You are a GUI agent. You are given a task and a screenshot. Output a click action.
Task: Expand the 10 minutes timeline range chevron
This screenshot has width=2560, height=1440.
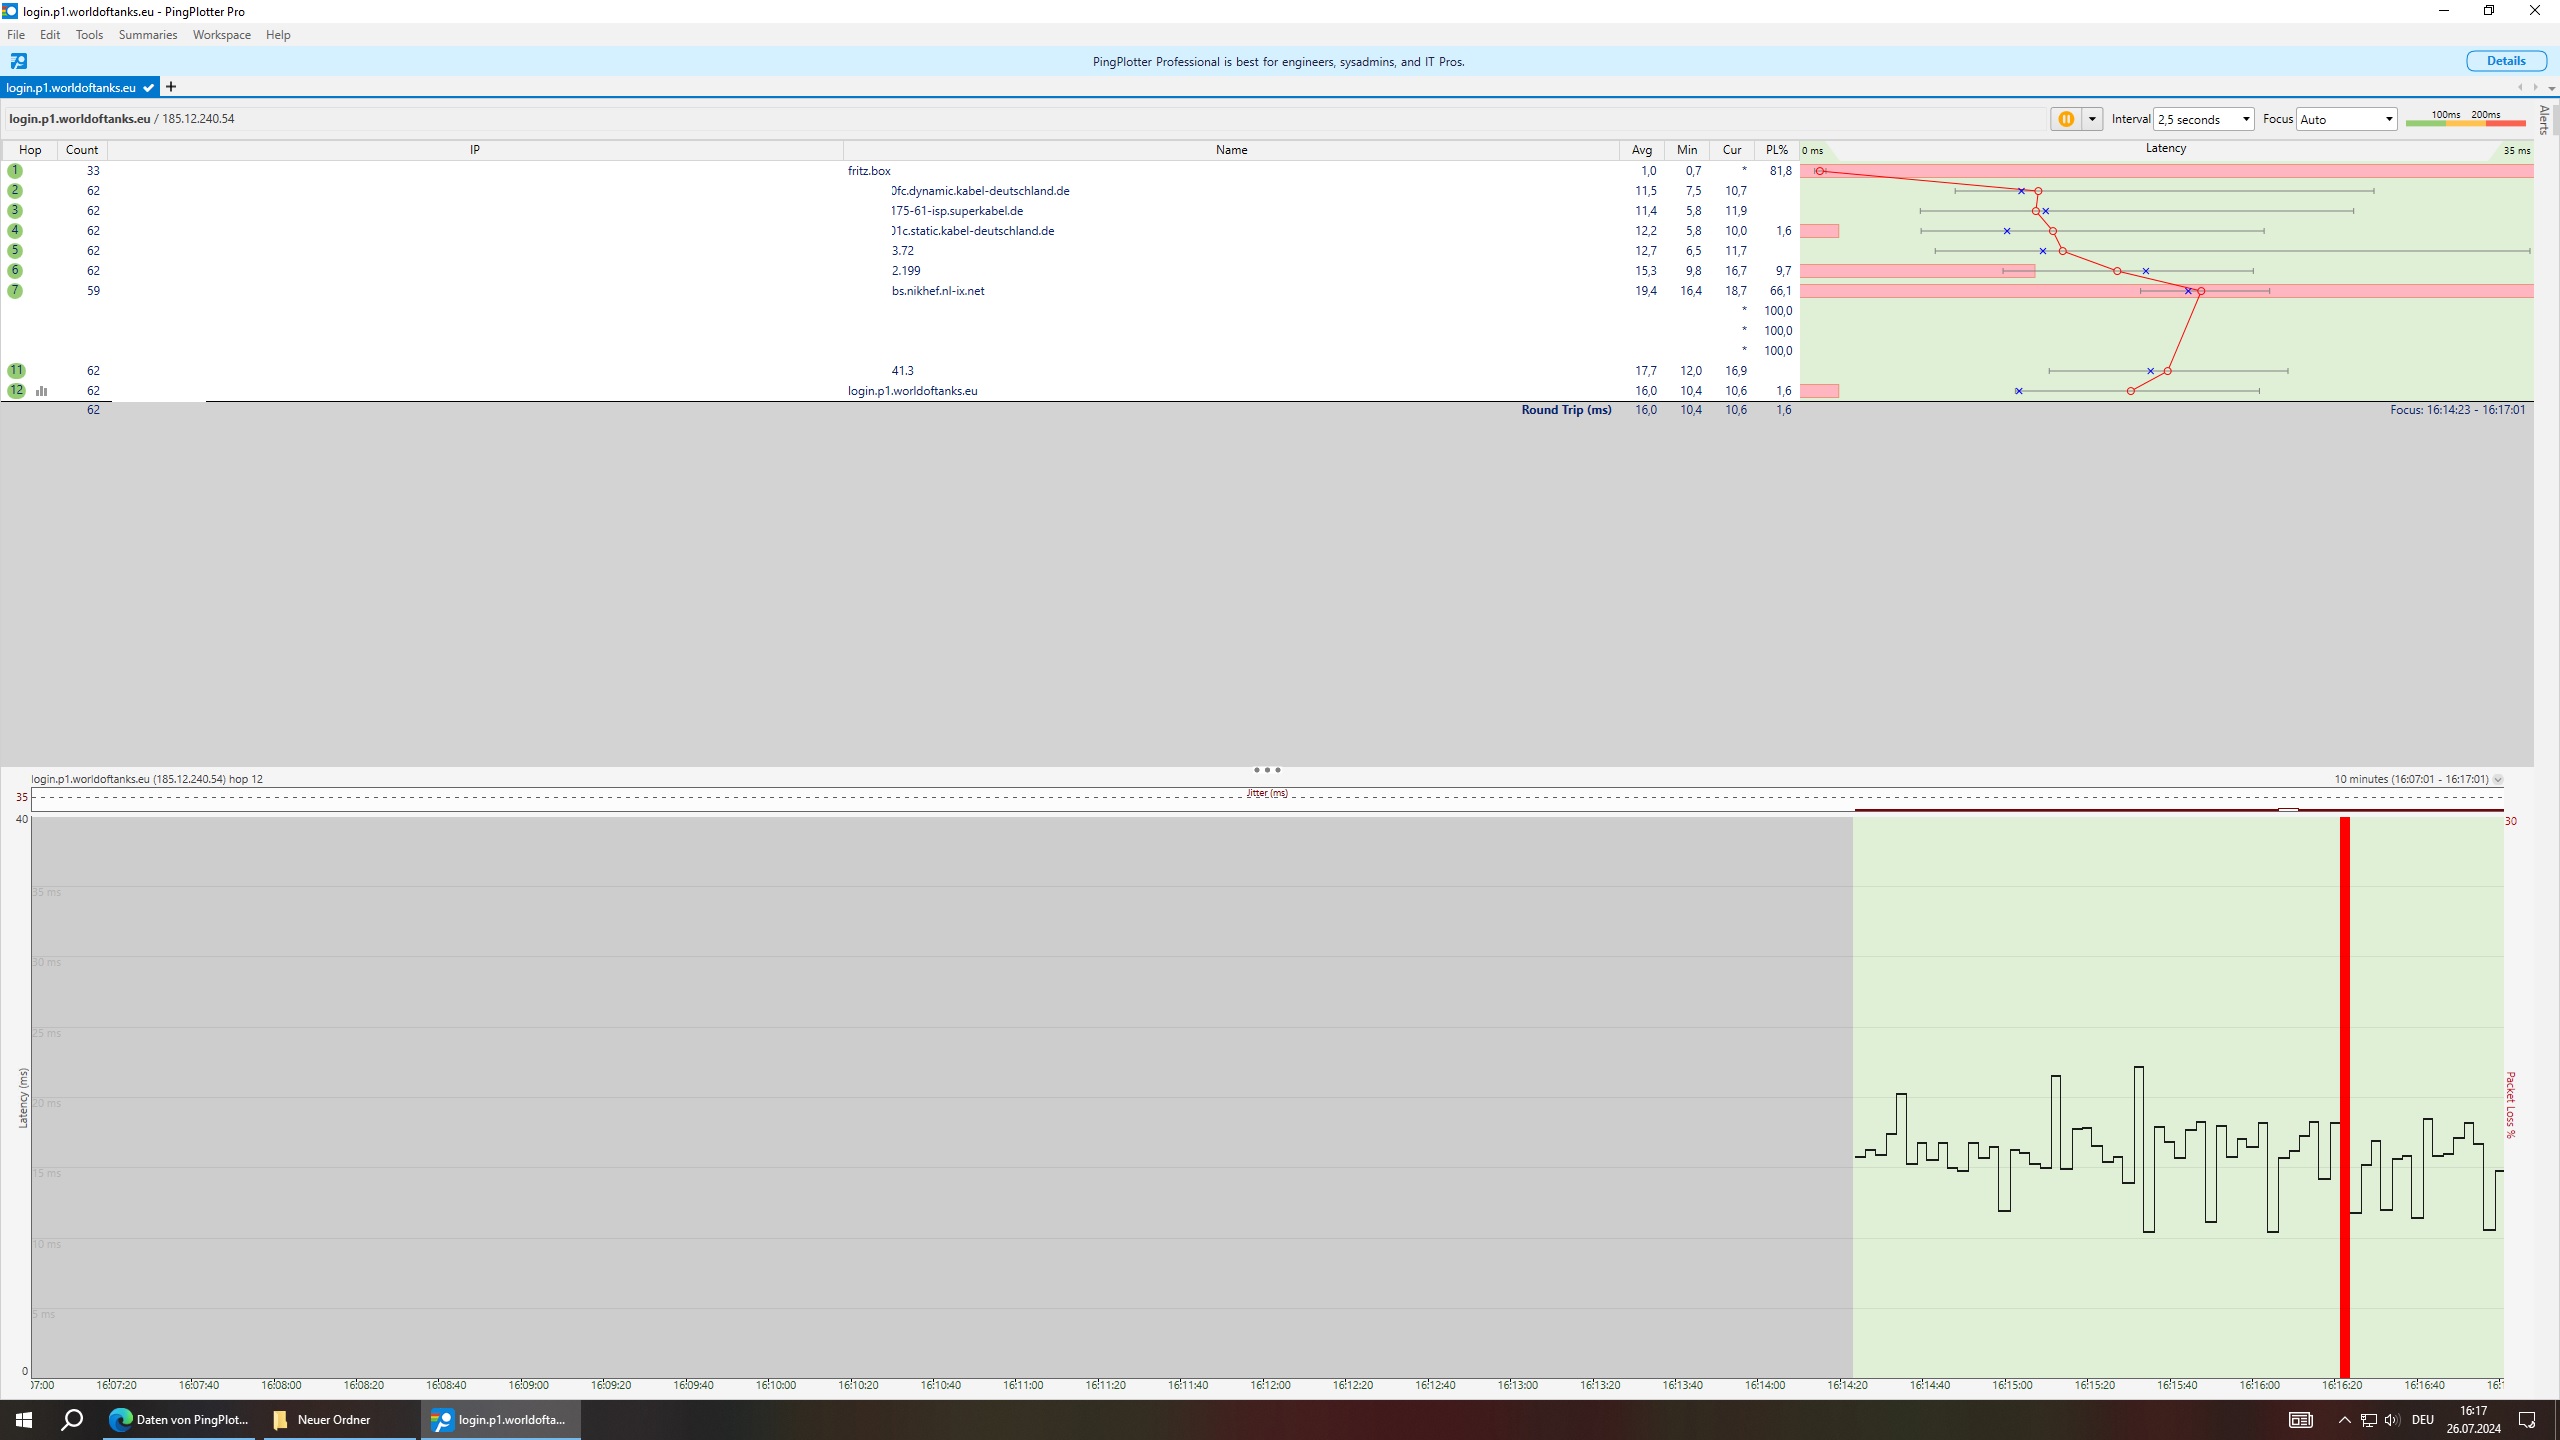[x=2497, y=780]
